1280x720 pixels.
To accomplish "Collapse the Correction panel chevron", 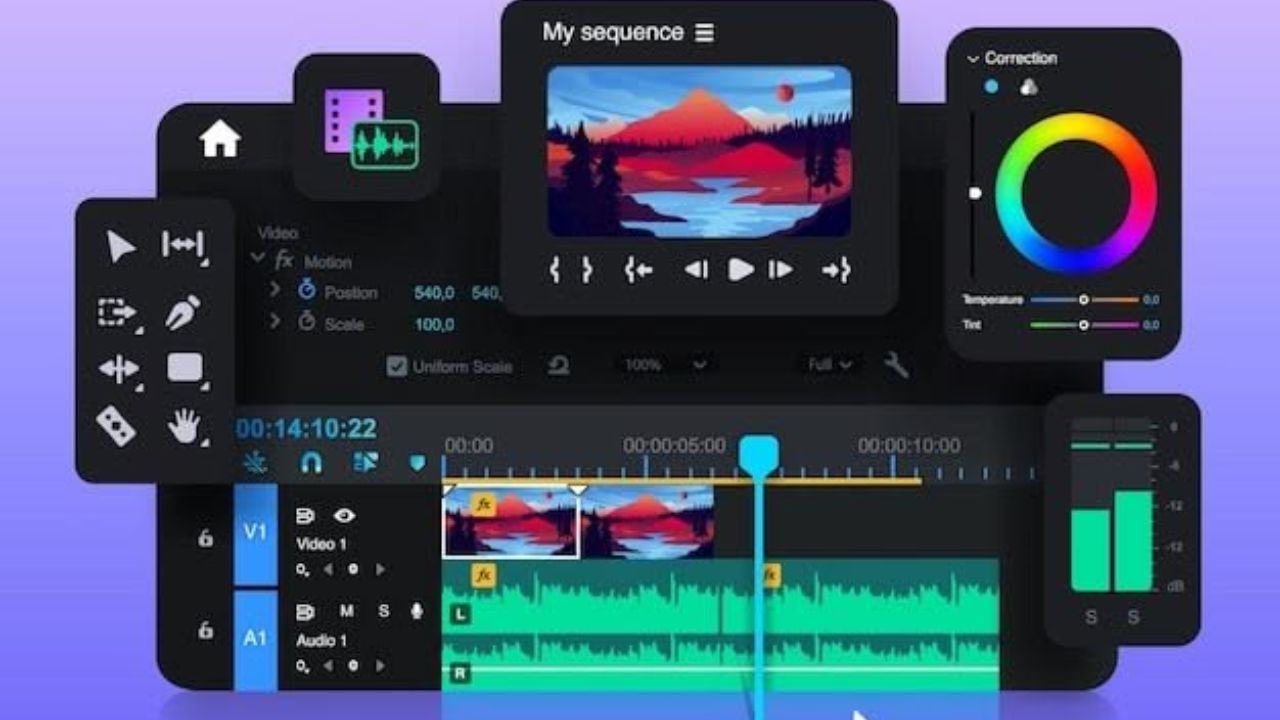I will pos(972,59).
